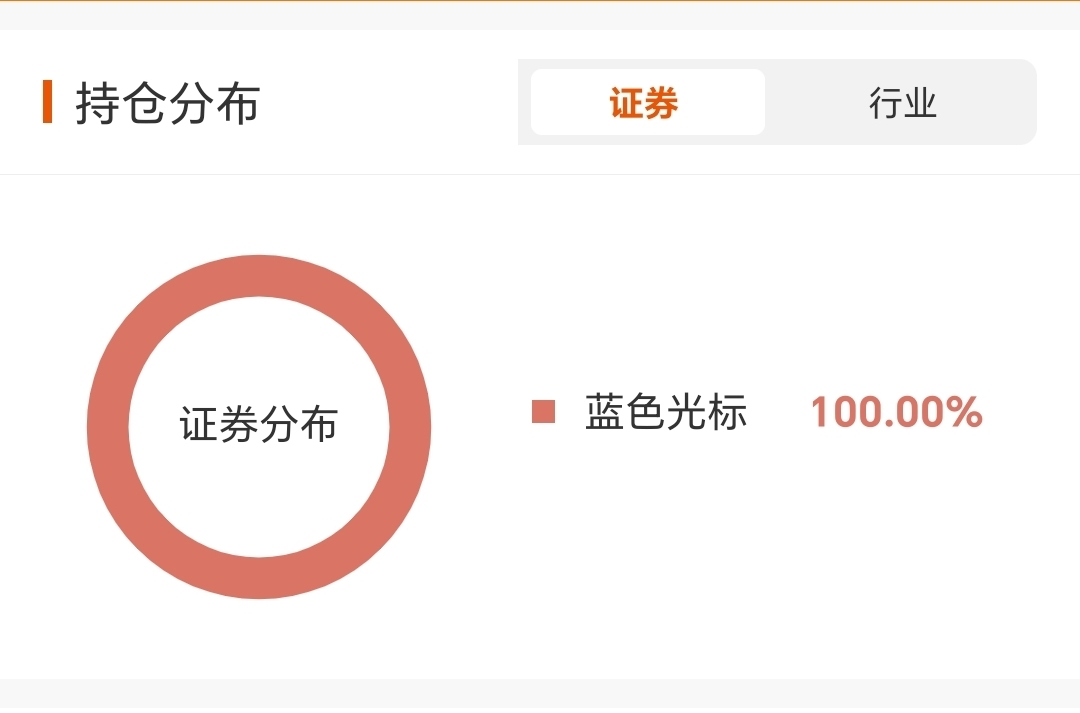1080x713 pixels.
Task: Click the grey strip above the 持仓分布 header
Action: [540, 16]
